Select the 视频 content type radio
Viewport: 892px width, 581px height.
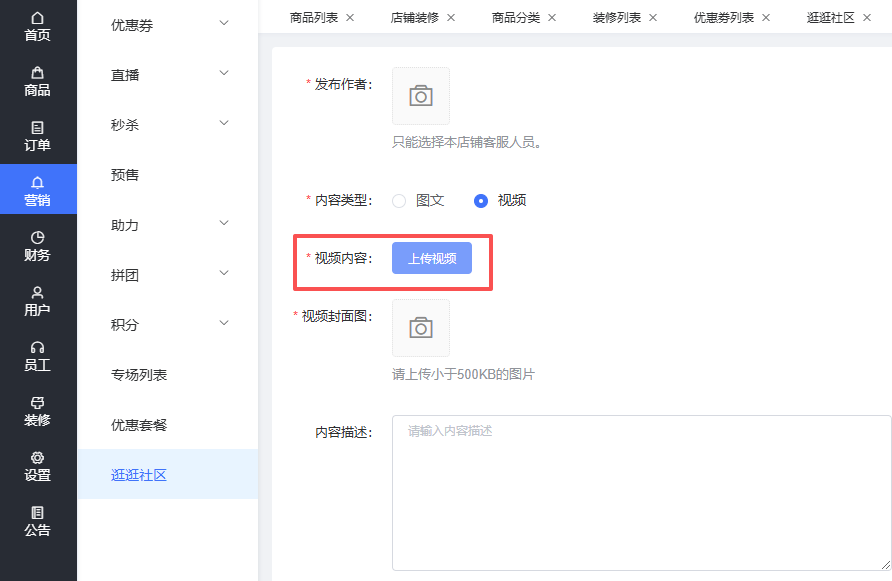tap(481, 200)
